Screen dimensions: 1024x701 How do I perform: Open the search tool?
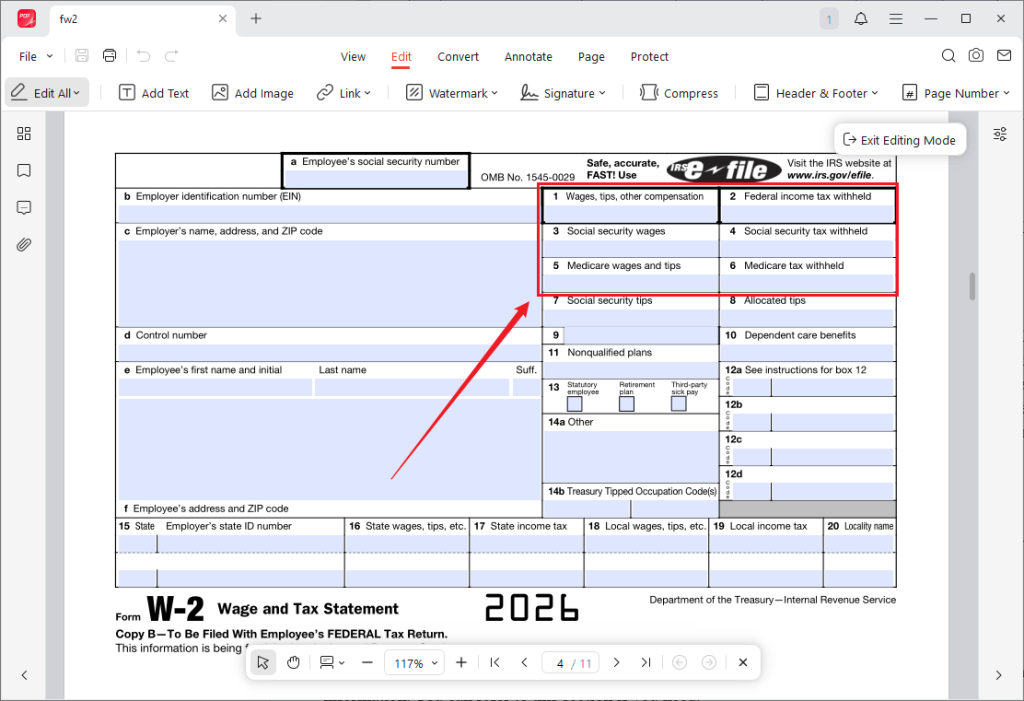point(948,56)
